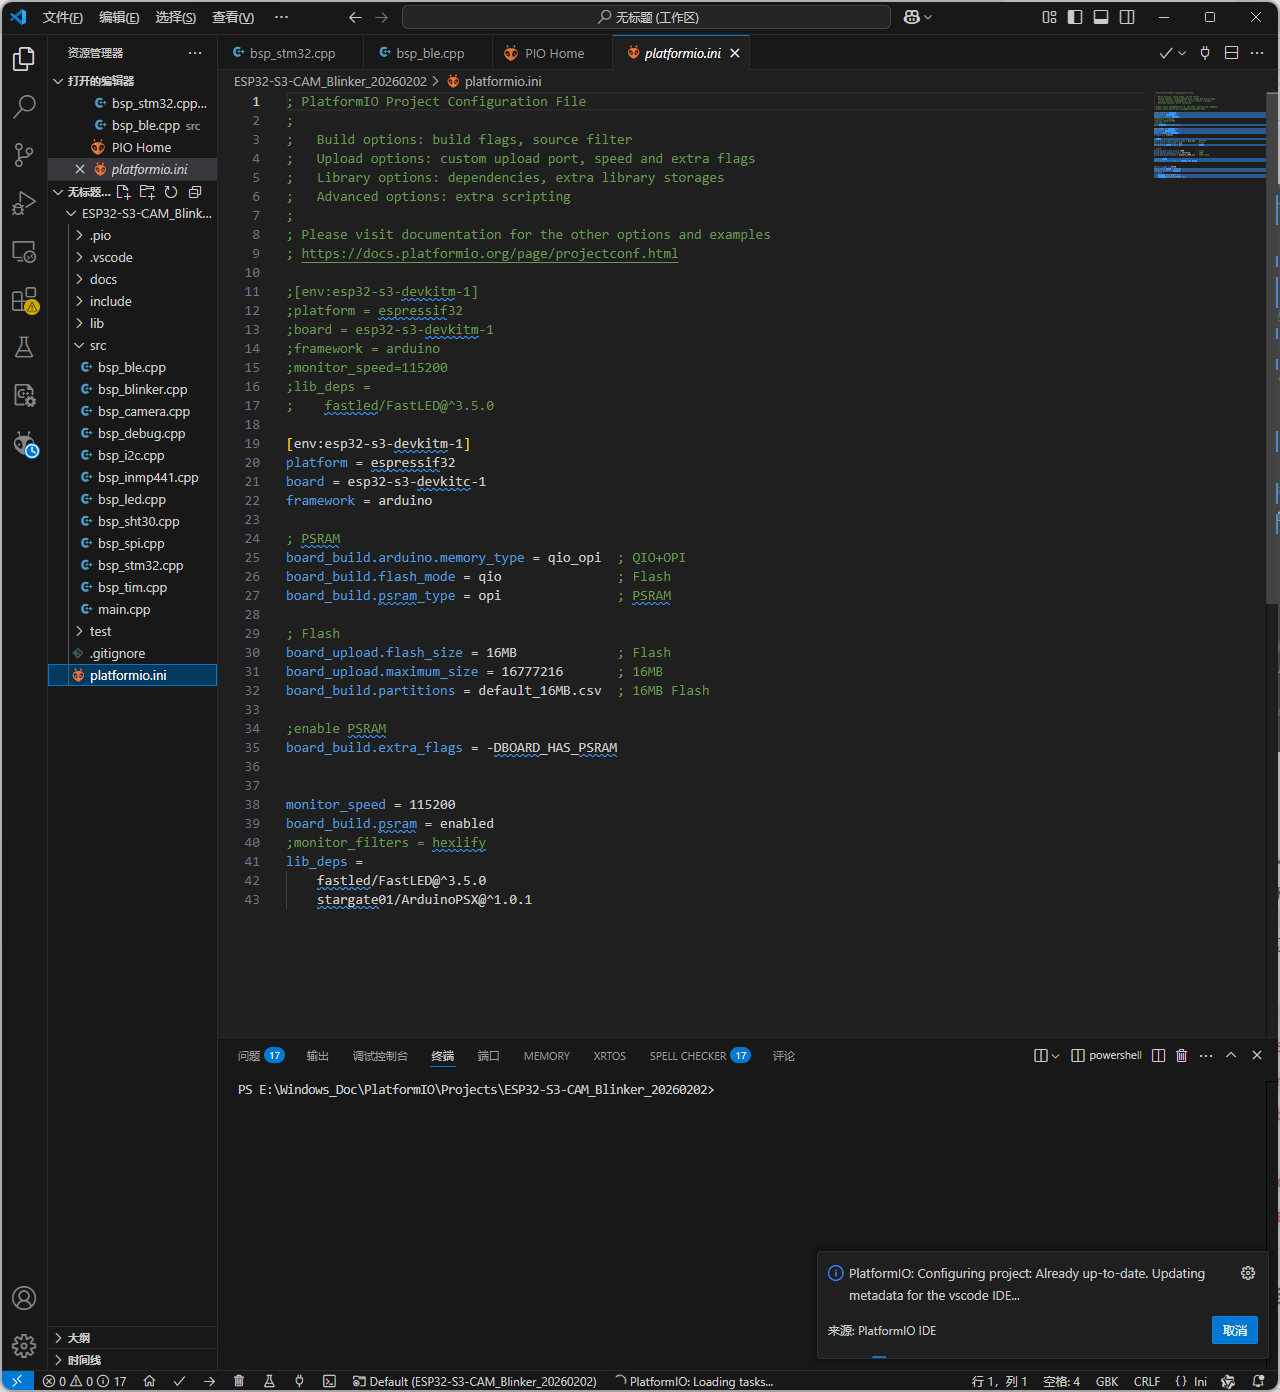
Task: Click the serial monitor plug icon in editor toolbar
Action: coord(1205,53)
